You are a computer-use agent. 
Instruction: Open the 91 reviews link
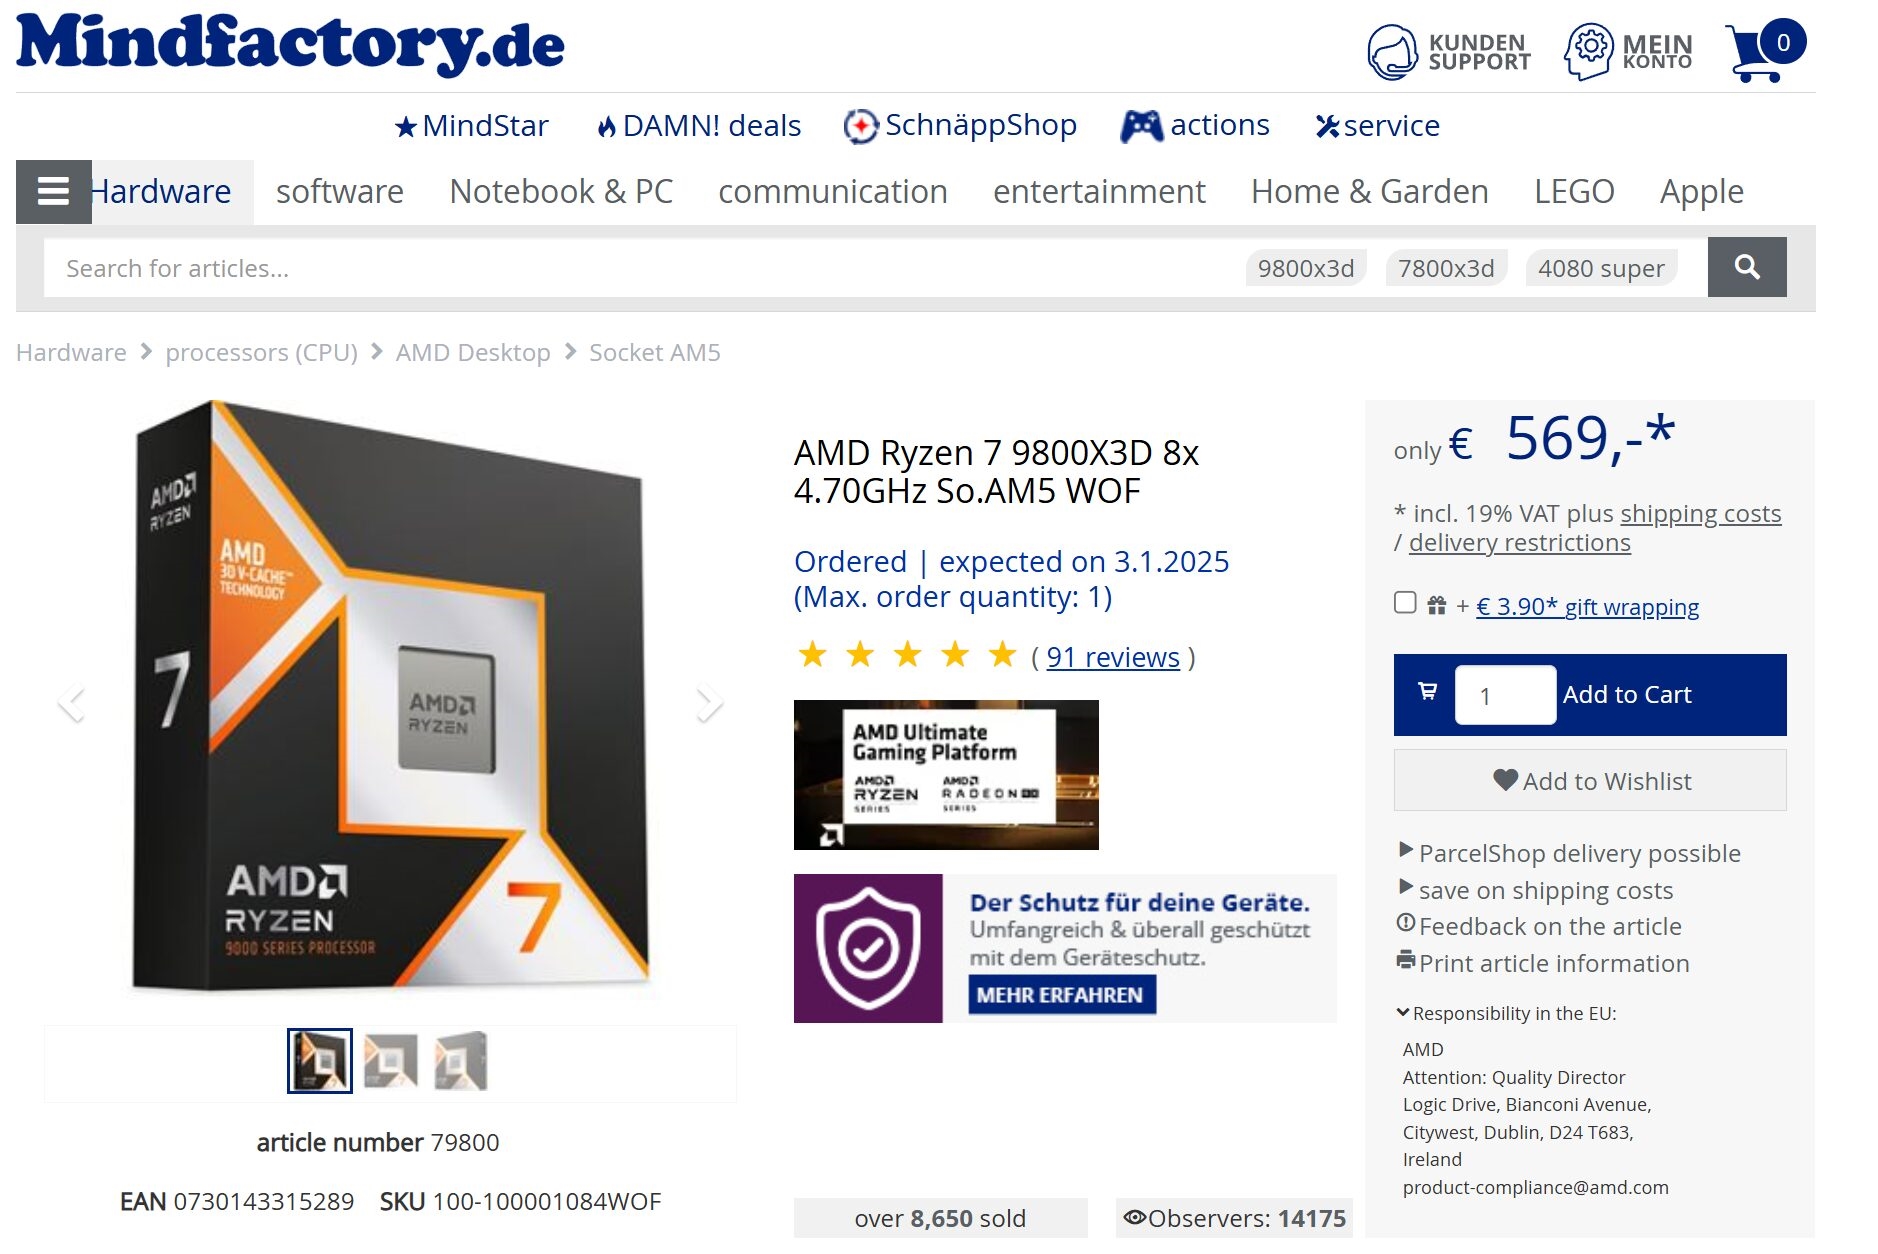click(1113, 657)
